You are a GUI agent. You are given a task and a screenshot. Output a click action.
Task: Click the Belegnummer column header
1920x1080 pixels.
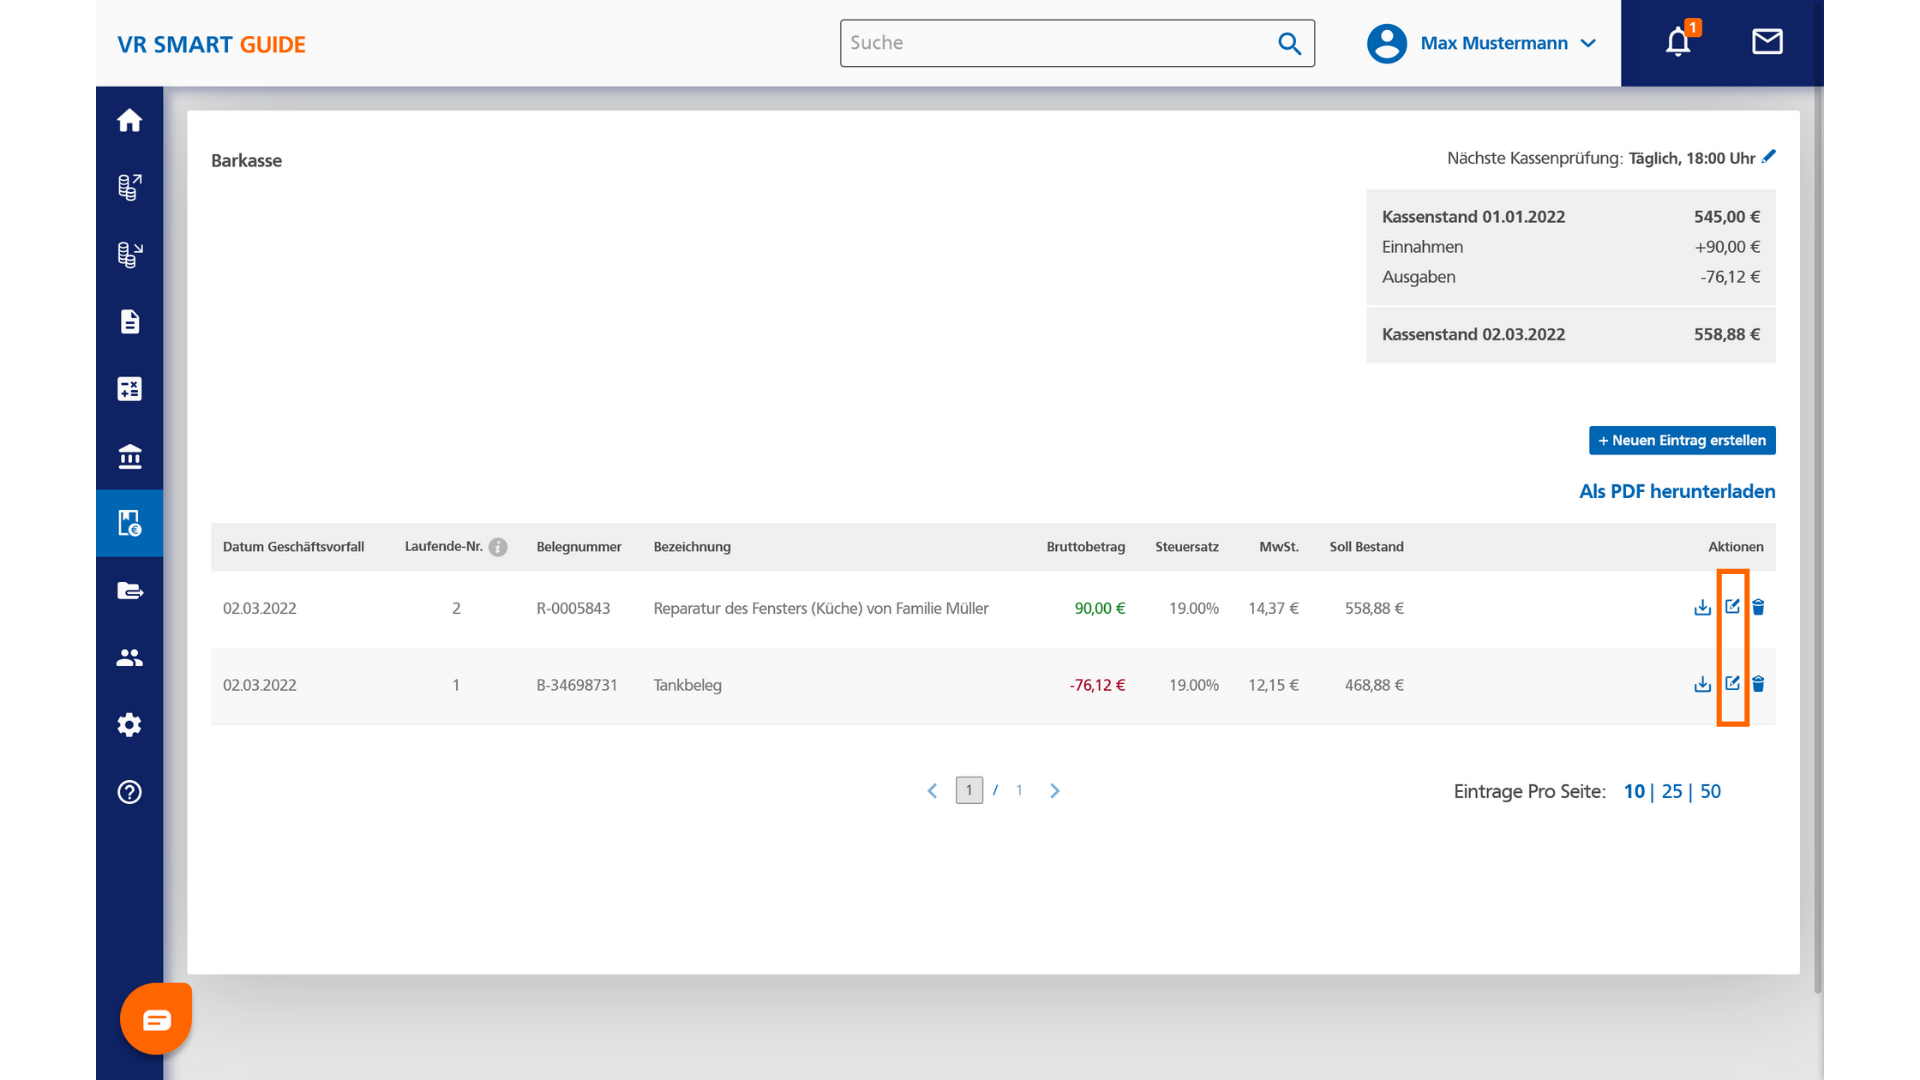[x=579, y=547]
